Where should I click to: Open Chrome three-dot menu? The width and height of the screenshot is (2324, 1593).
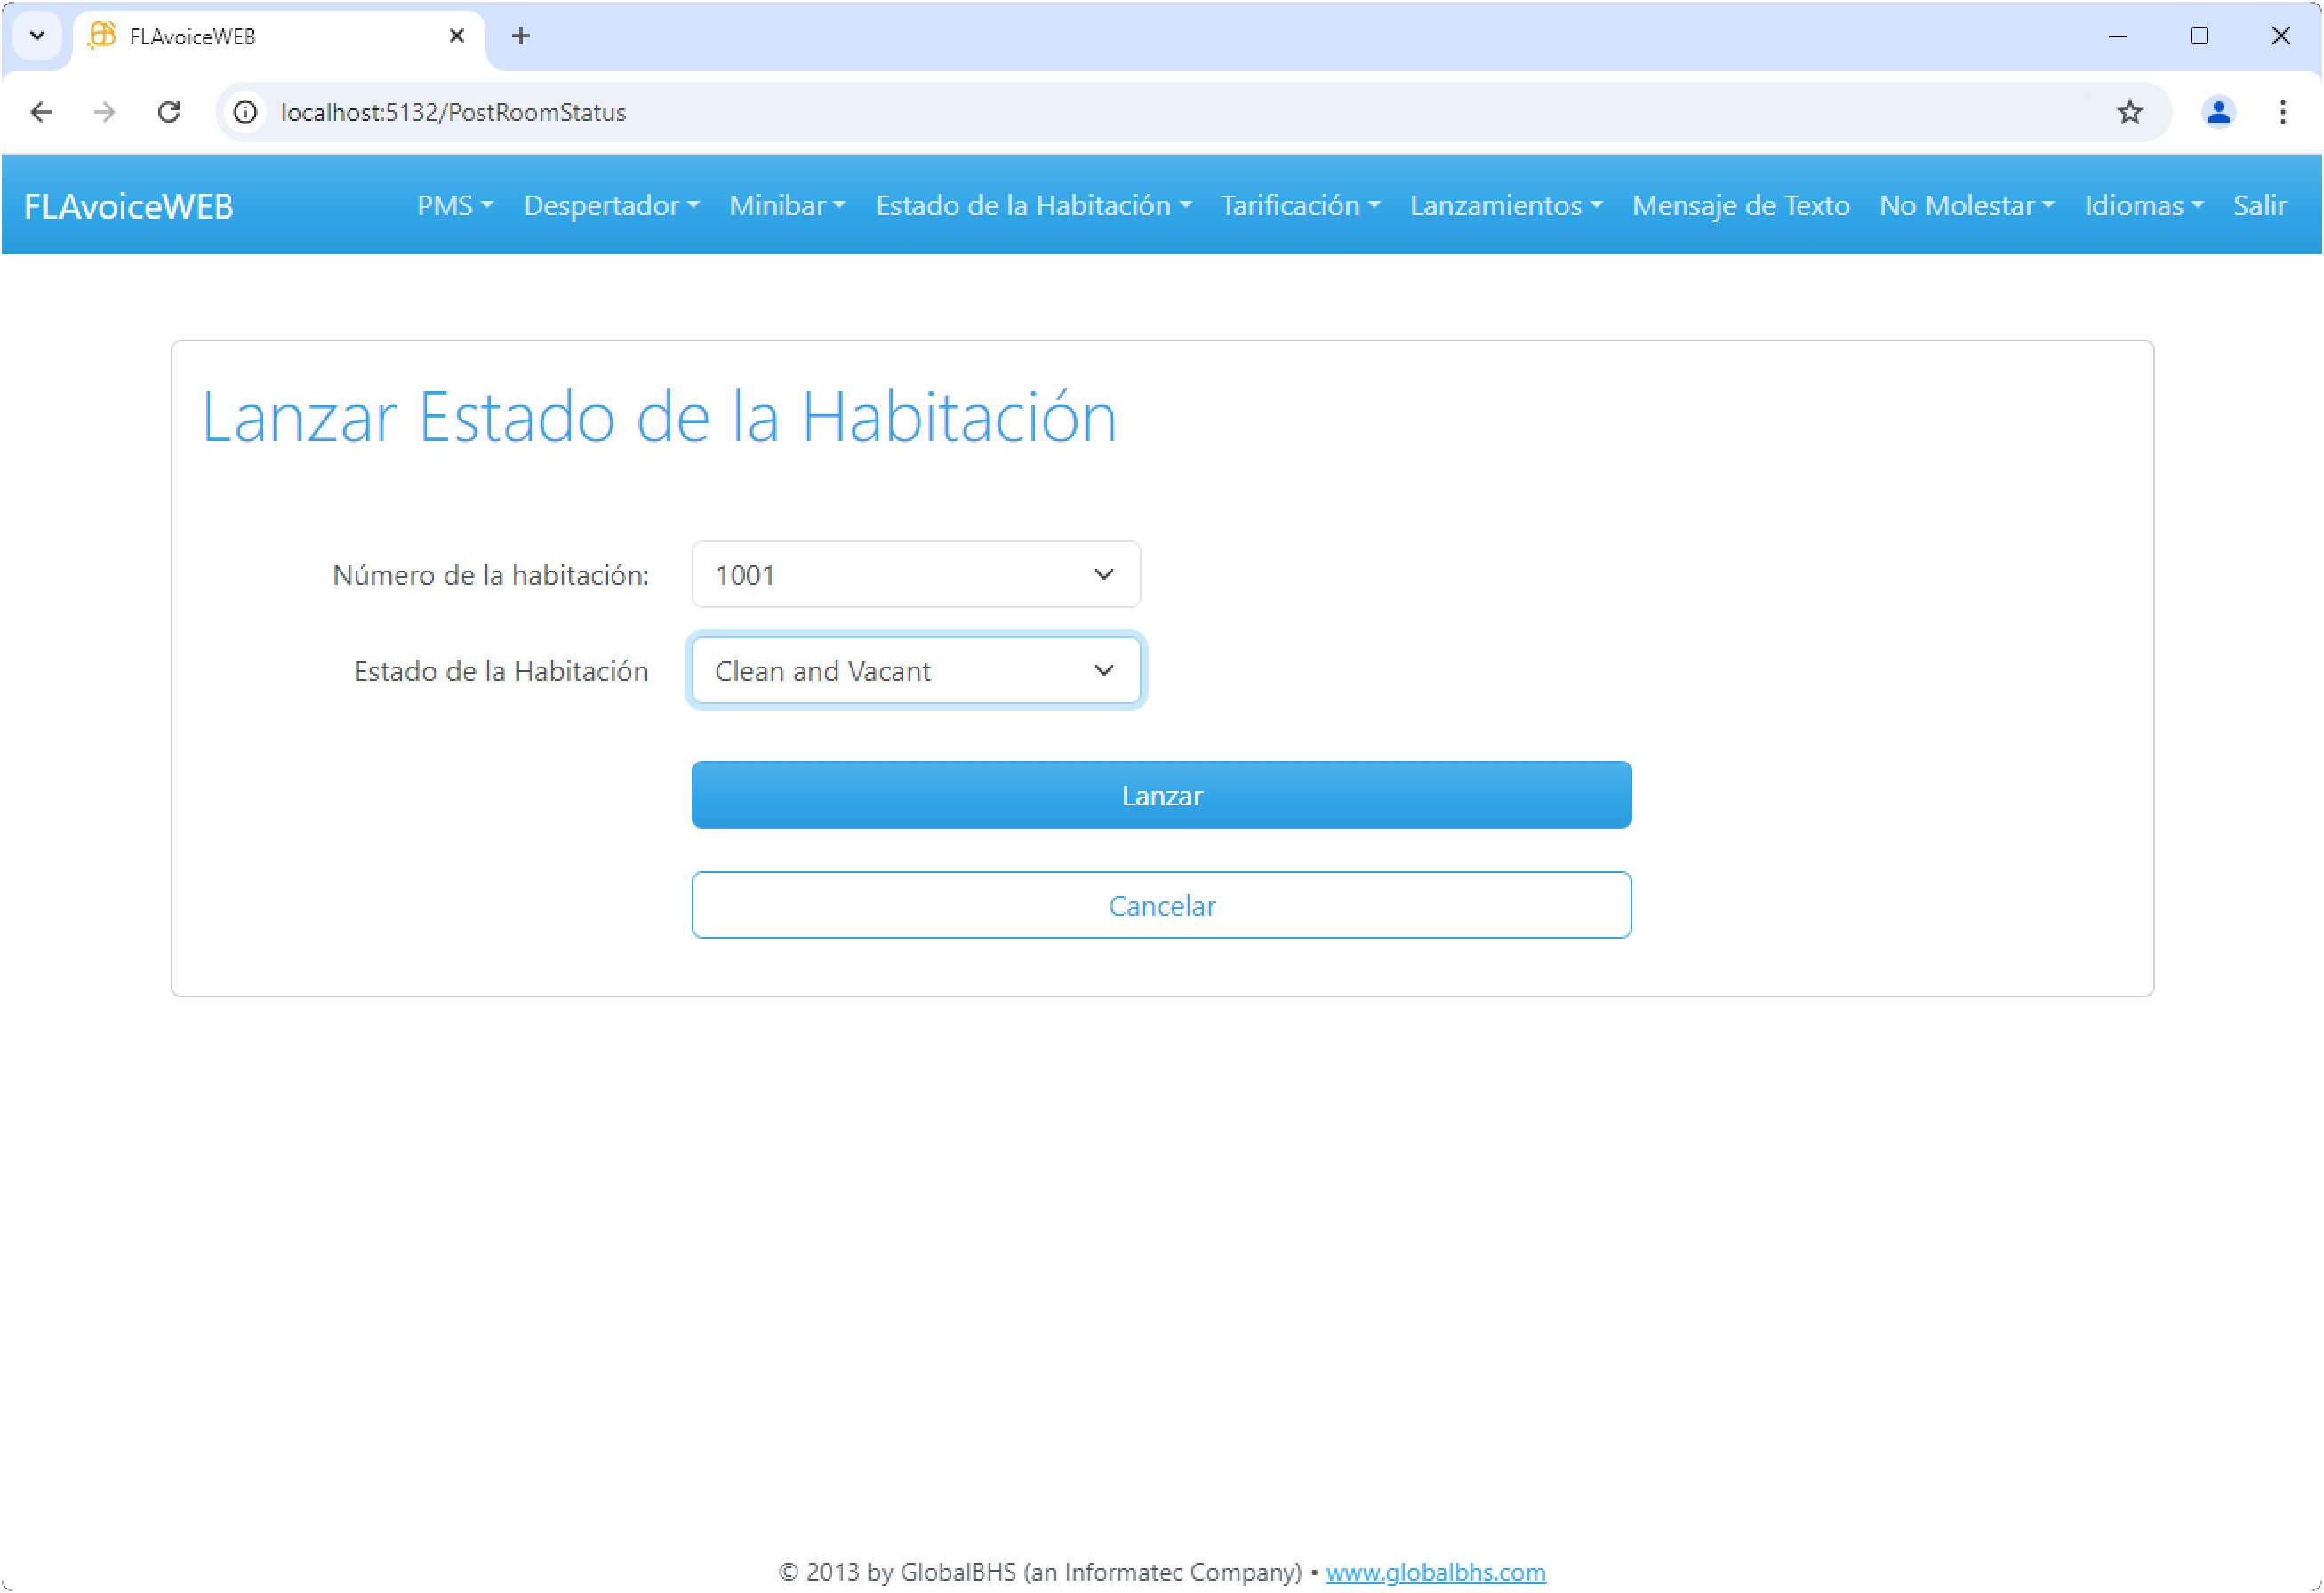tap(2282, 112)
